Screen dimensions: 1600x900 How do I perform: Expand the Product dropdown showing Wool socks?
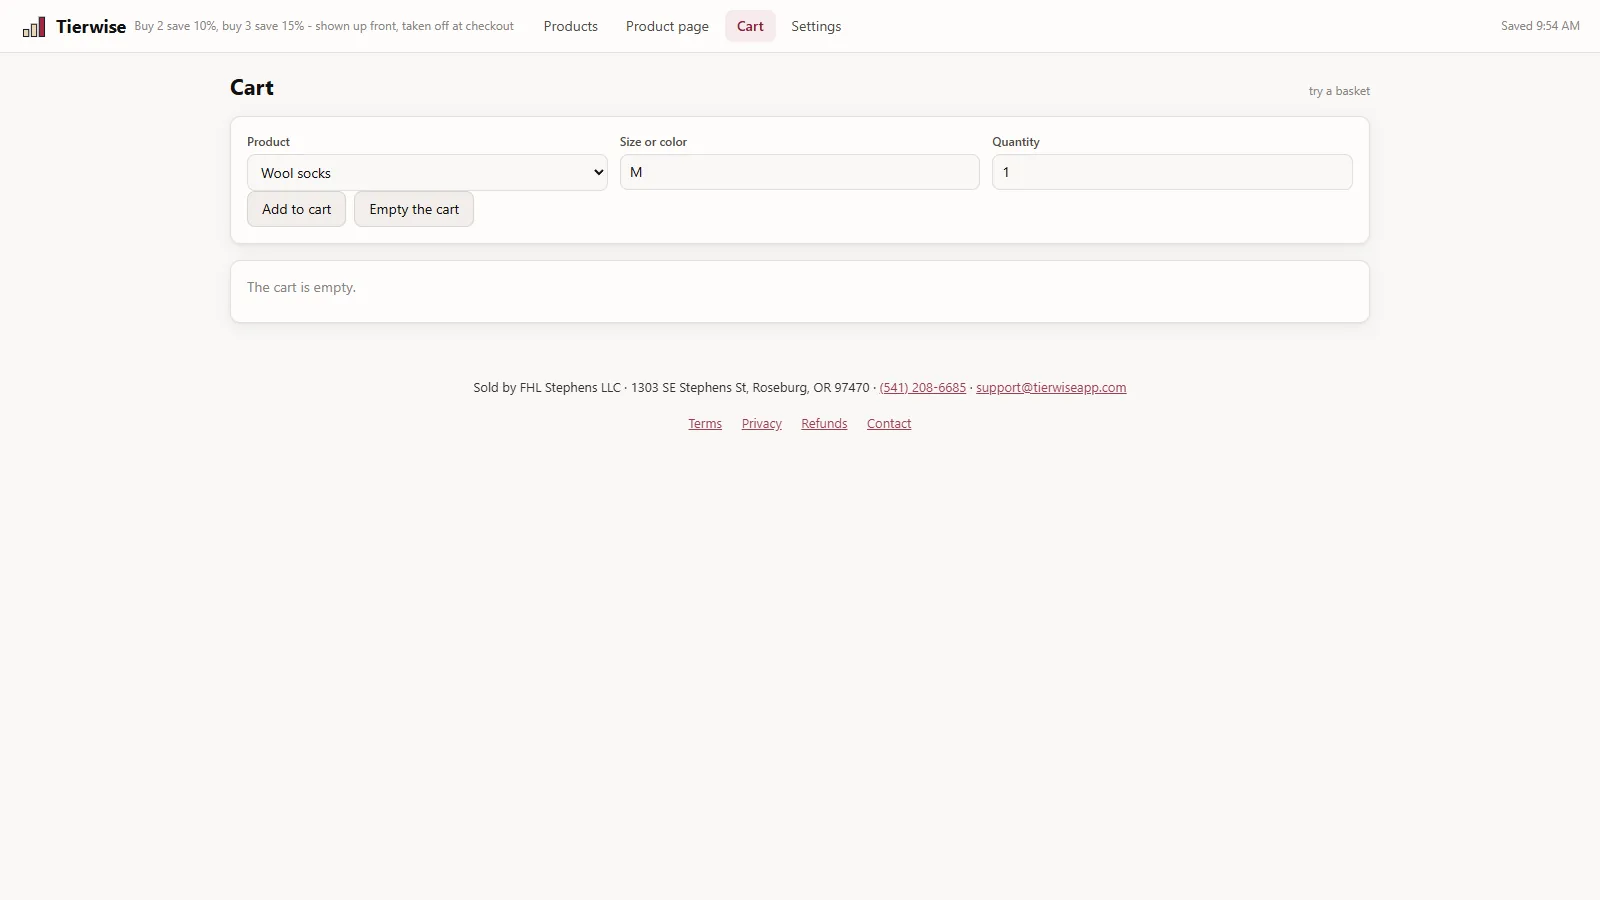point(427,172)
